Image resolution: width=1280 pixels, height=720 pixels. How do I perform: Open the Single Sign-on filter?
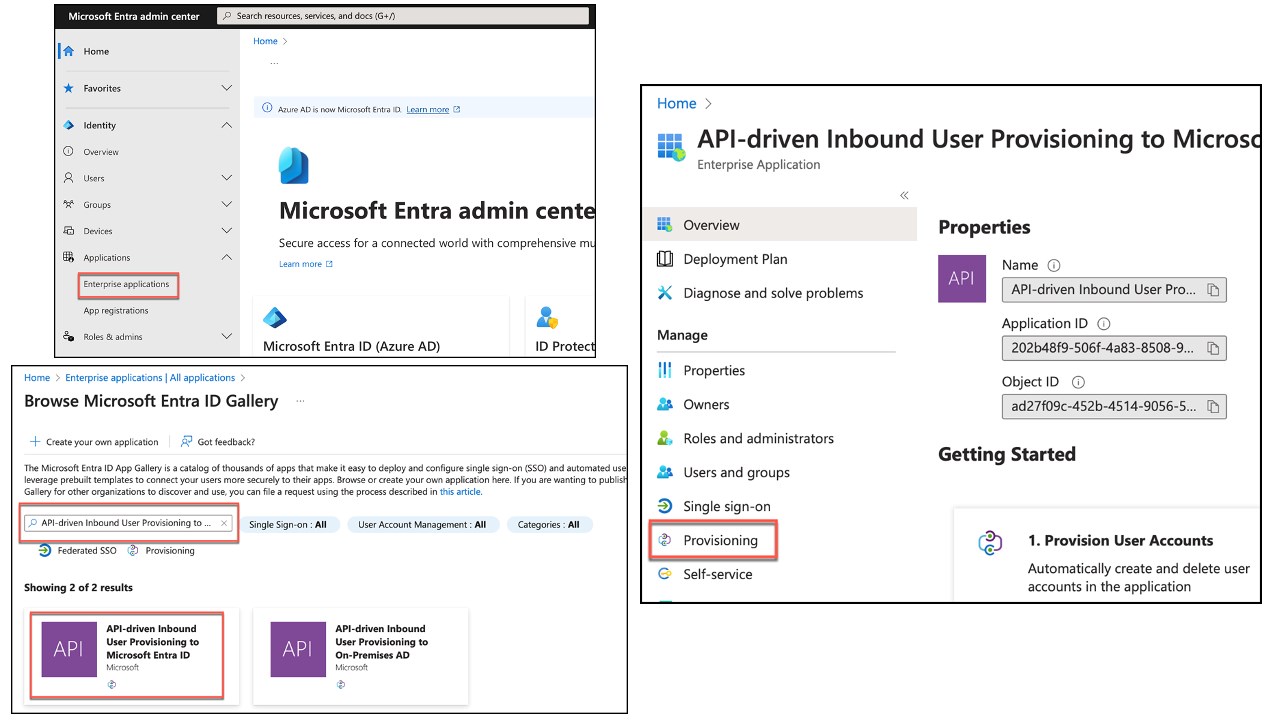pyautogui.click(x=288, y=524)
